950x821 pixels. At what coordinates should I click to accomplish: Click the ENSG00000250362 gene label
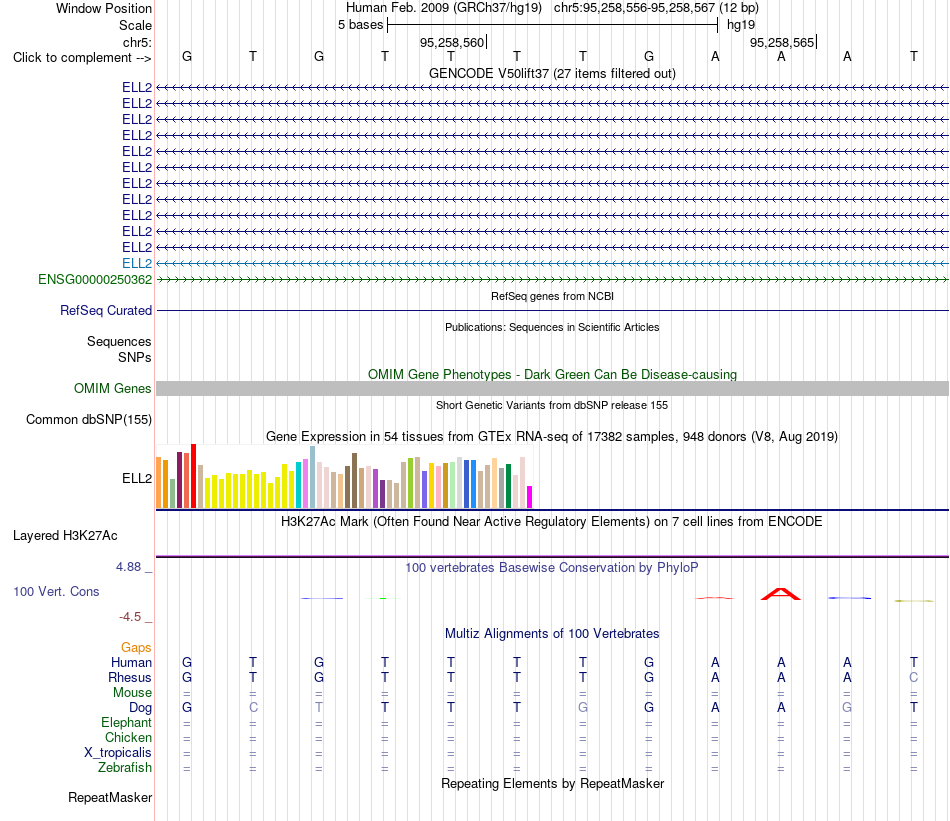tap(95, 279)
